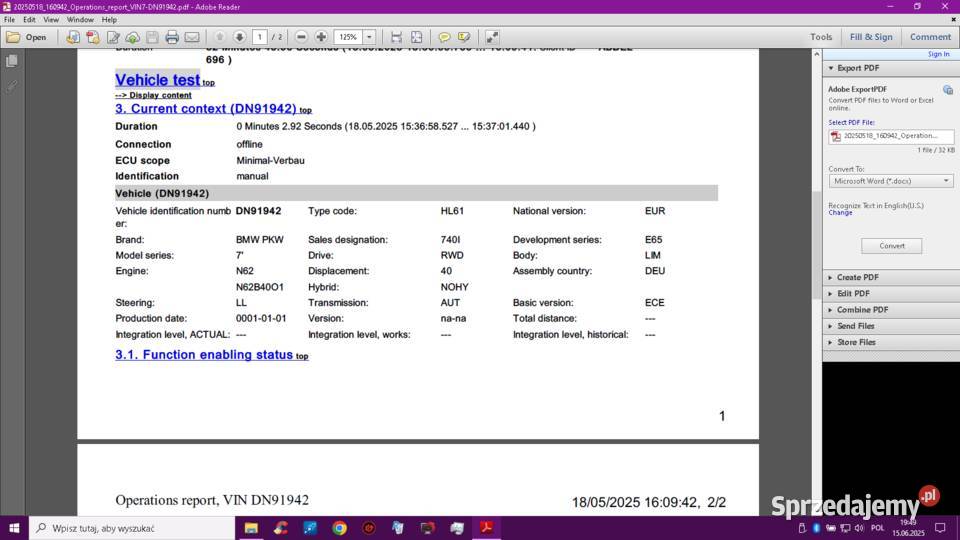Screen dimensions: 960x540
Task: Click the Adobe Reader taskbar icon
Action: (487, 528)
